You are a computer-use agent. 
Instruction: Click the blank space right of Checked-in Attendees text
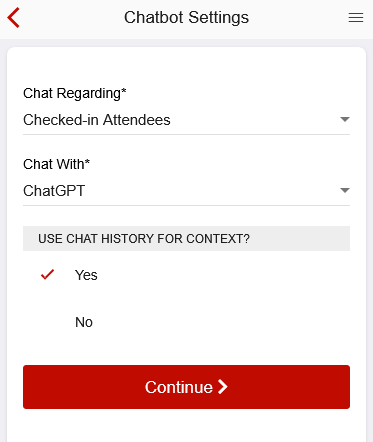[255, 120]
